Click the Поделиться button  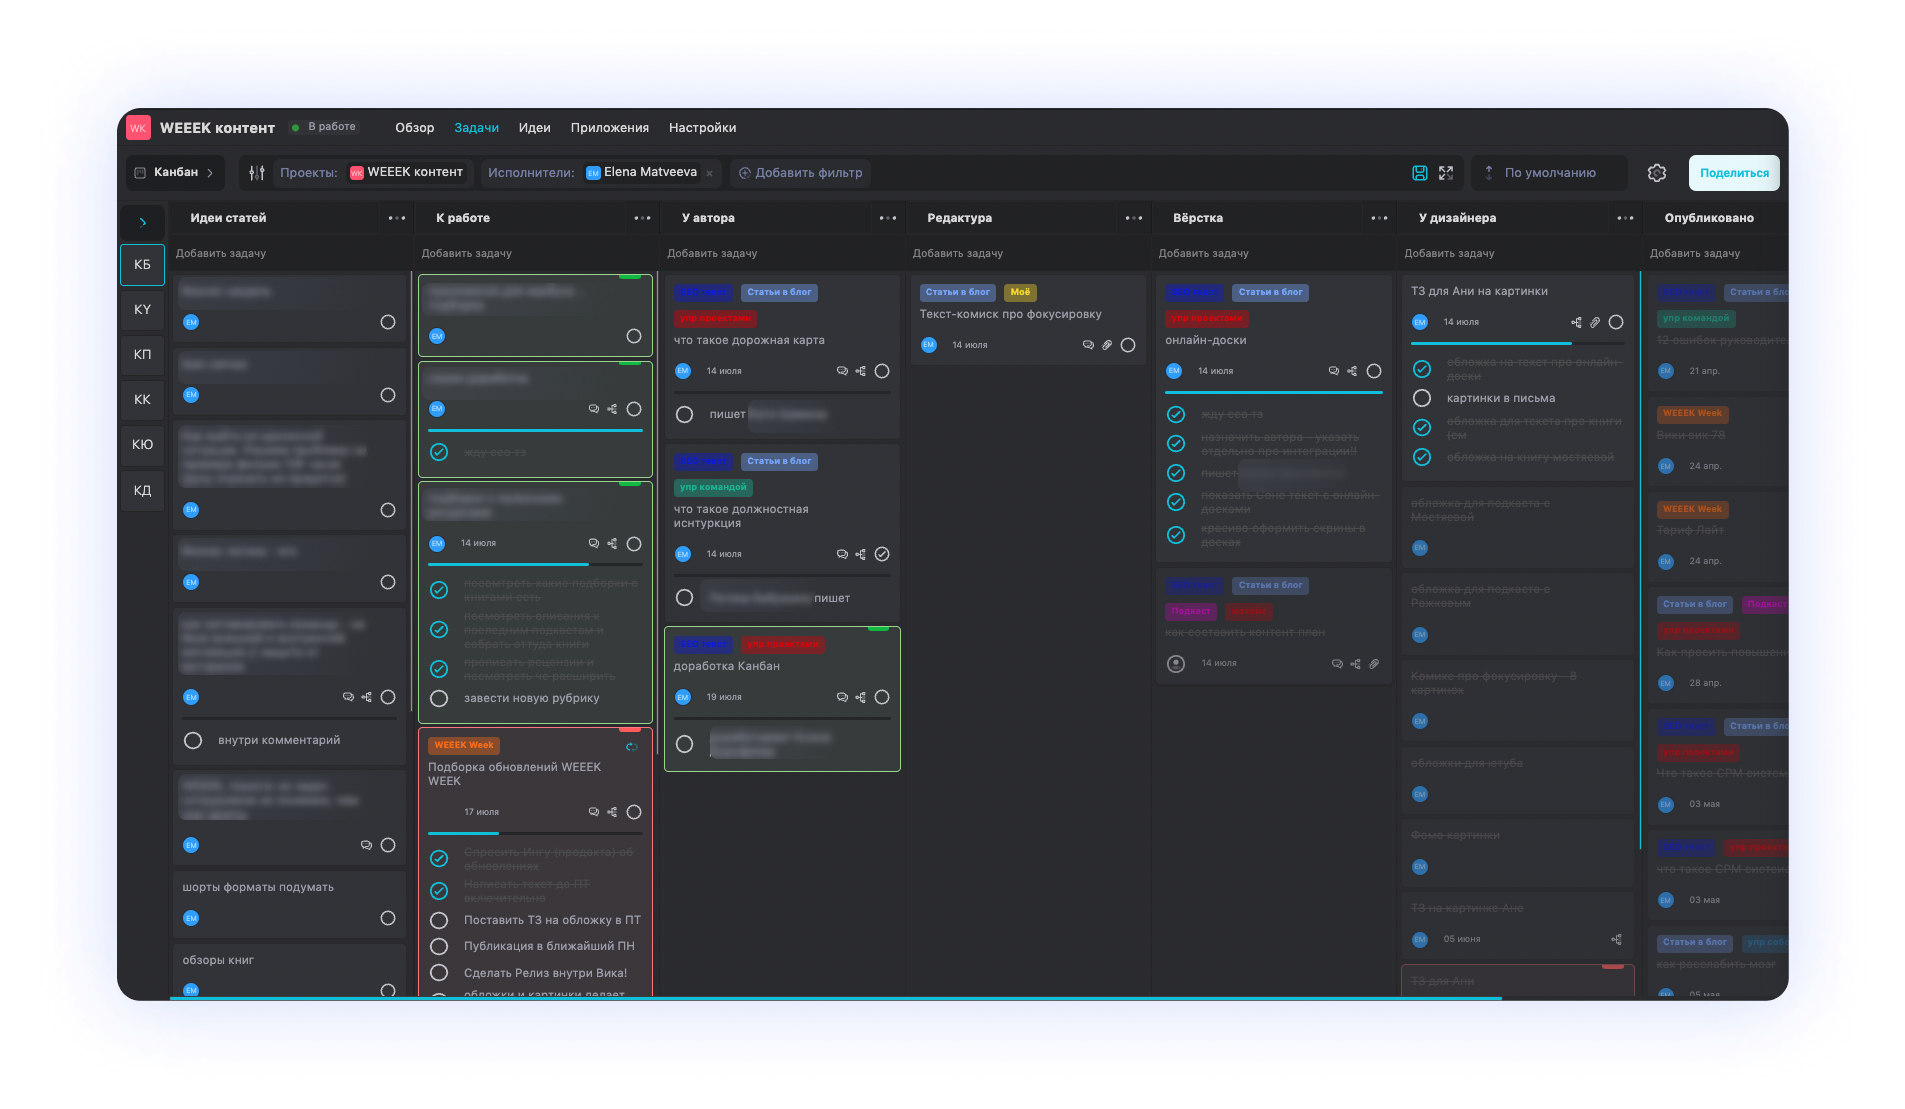point(1734,173)
